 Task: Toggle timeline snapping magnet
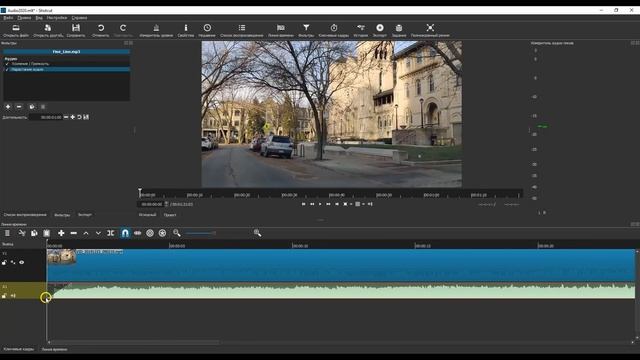[x=125, y=233]
